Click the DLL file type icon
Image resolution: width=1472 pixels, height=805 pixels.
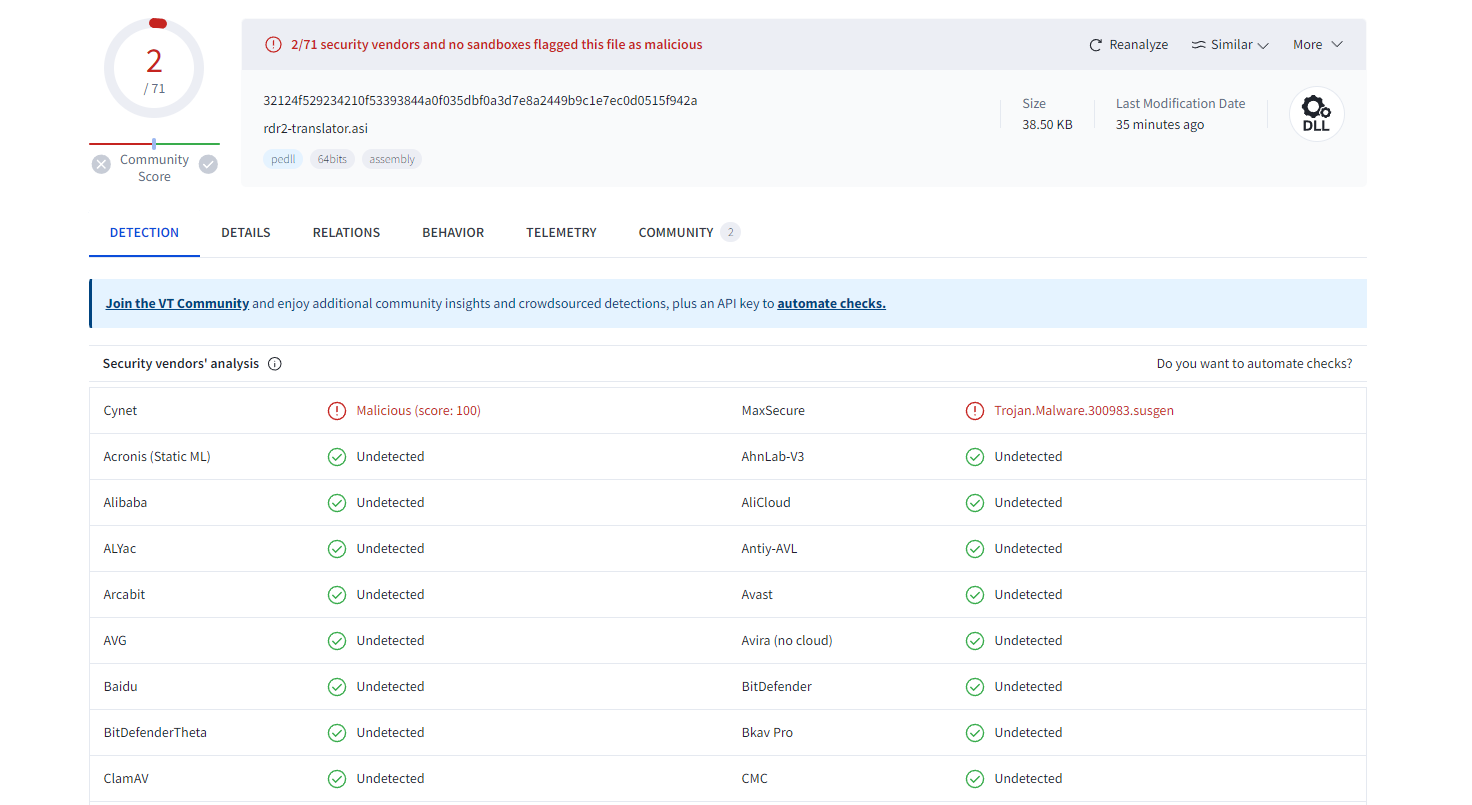[x=1316, y=114]
